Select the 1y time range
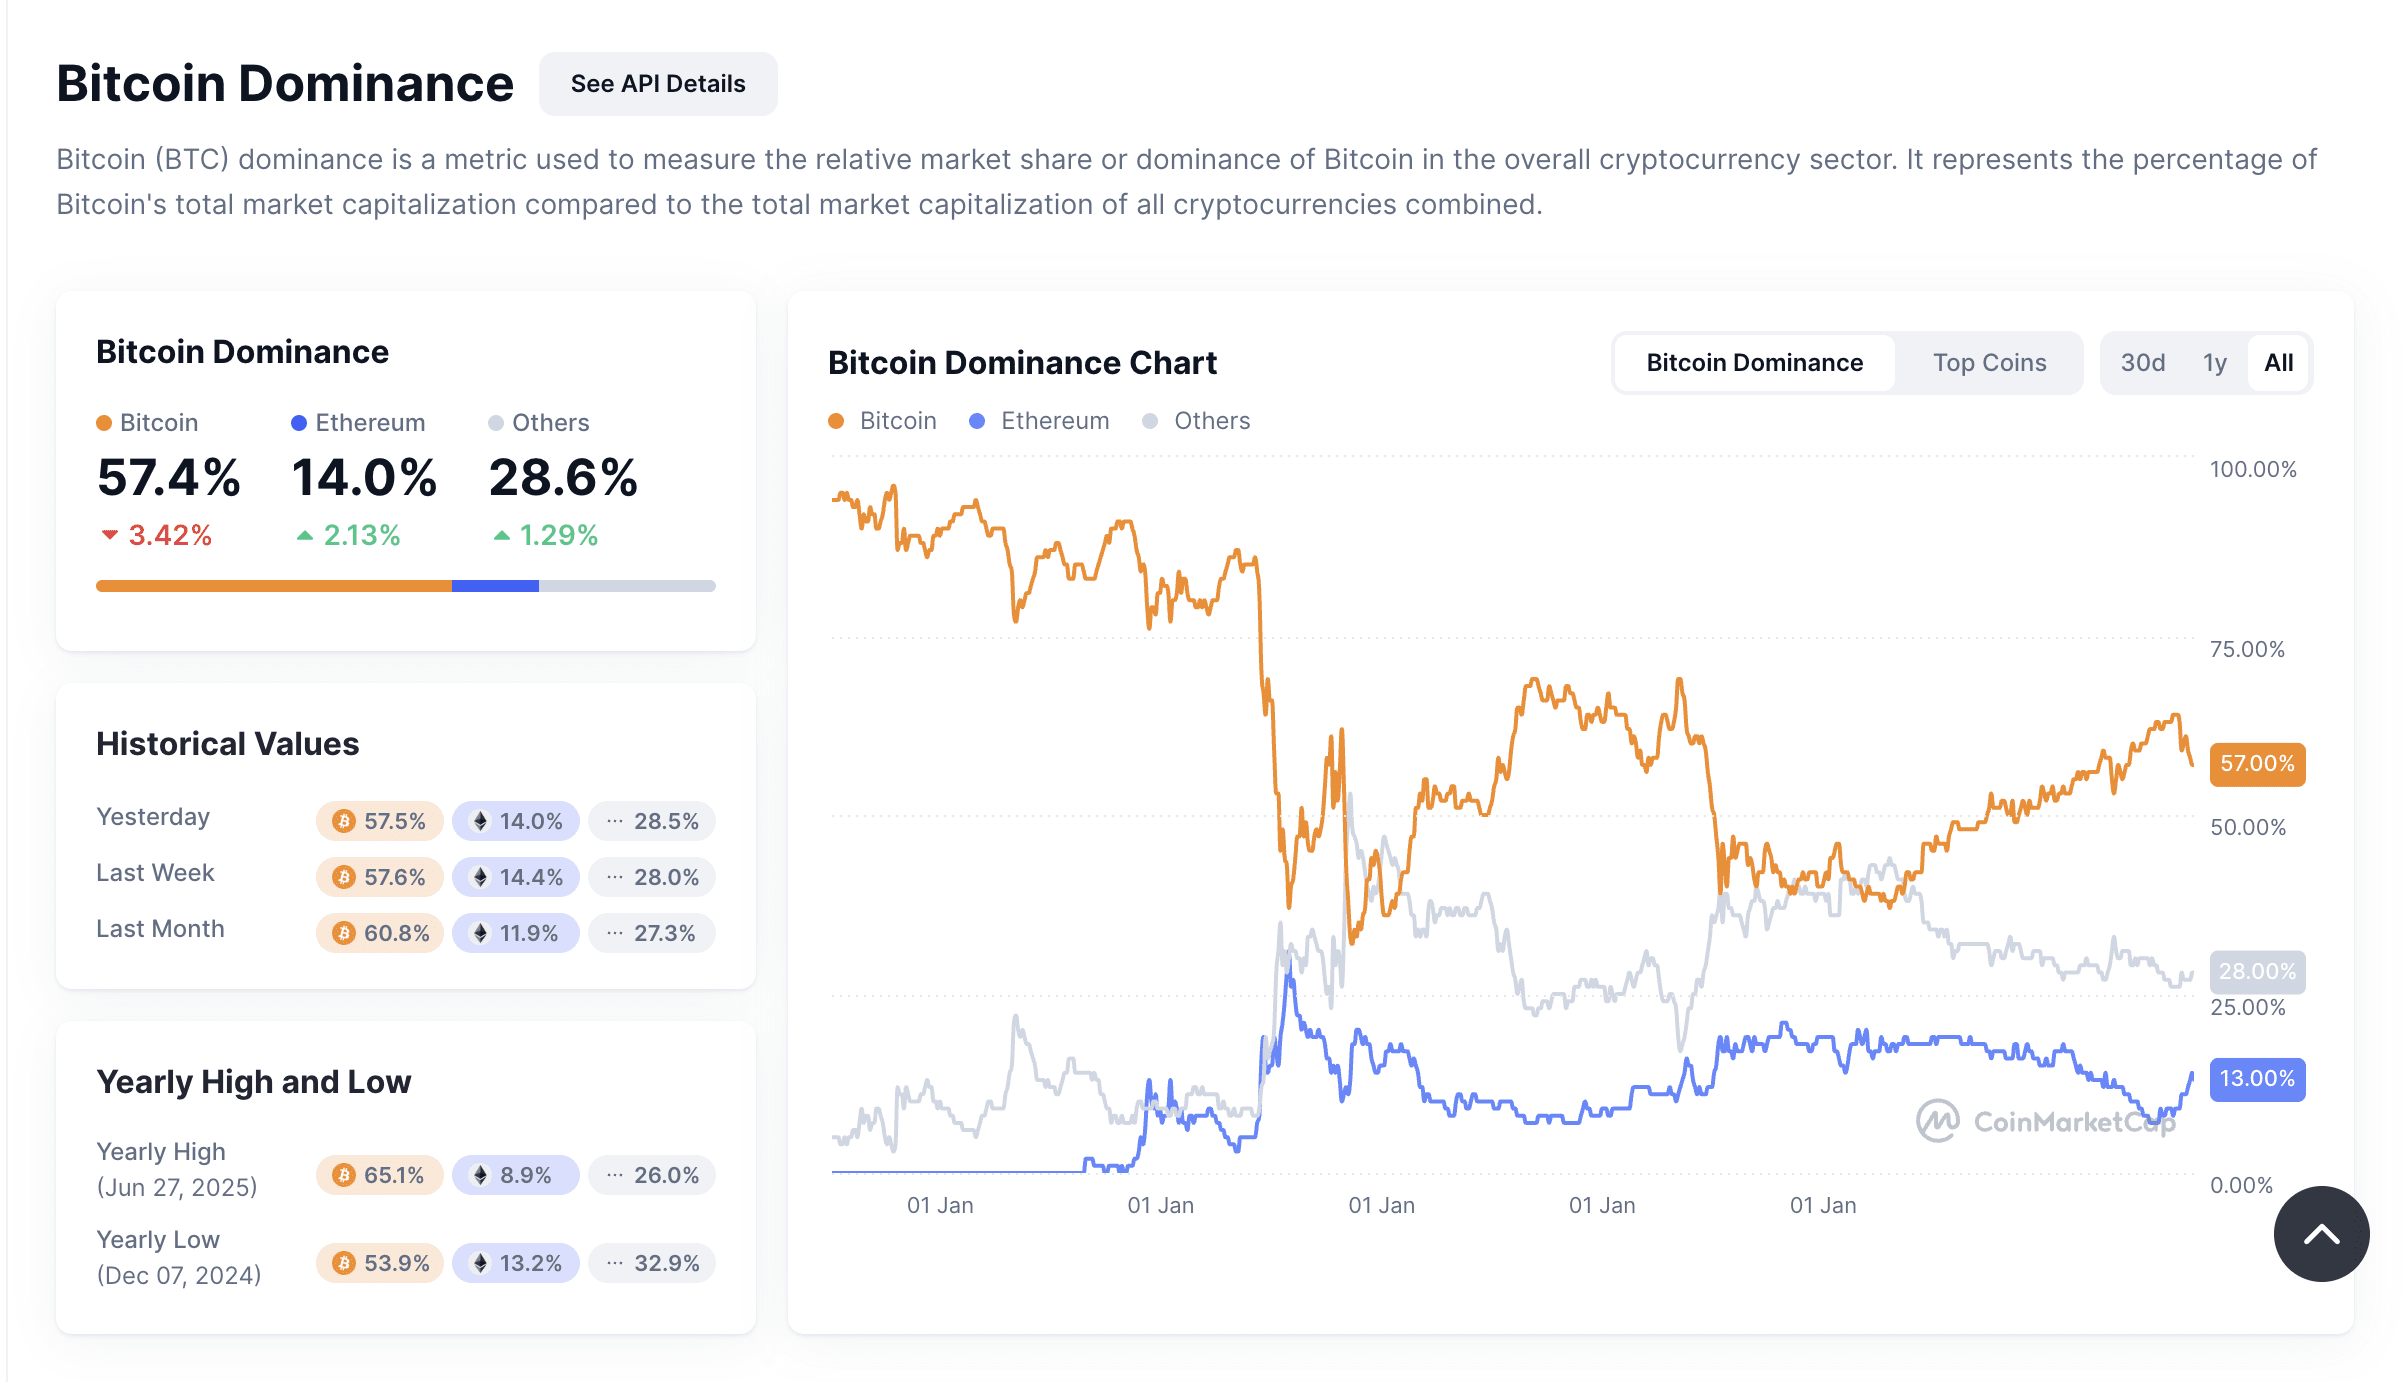 [2214, 363]
